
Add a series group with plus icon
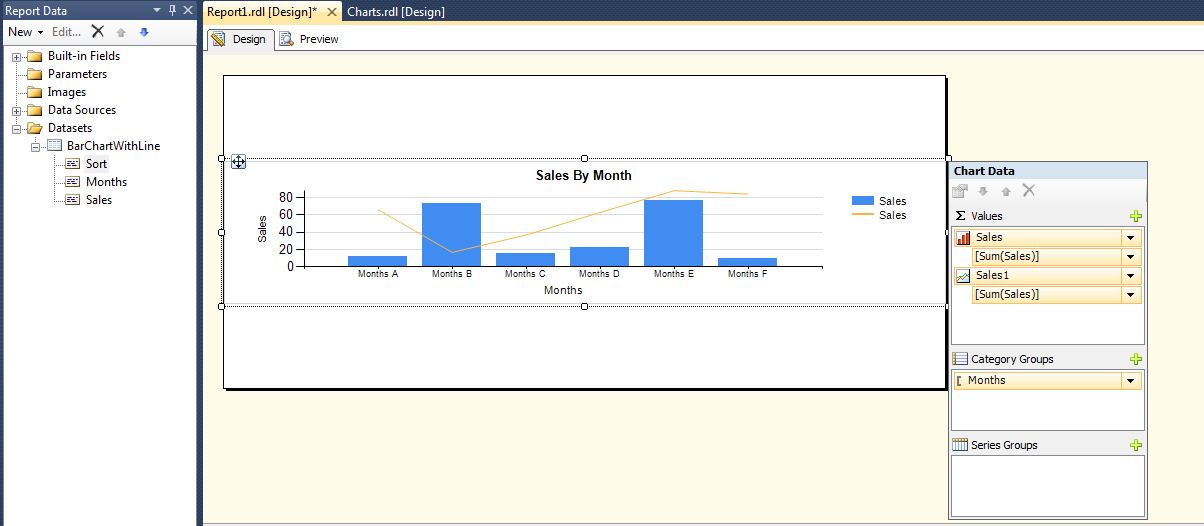coord(1135,445)
